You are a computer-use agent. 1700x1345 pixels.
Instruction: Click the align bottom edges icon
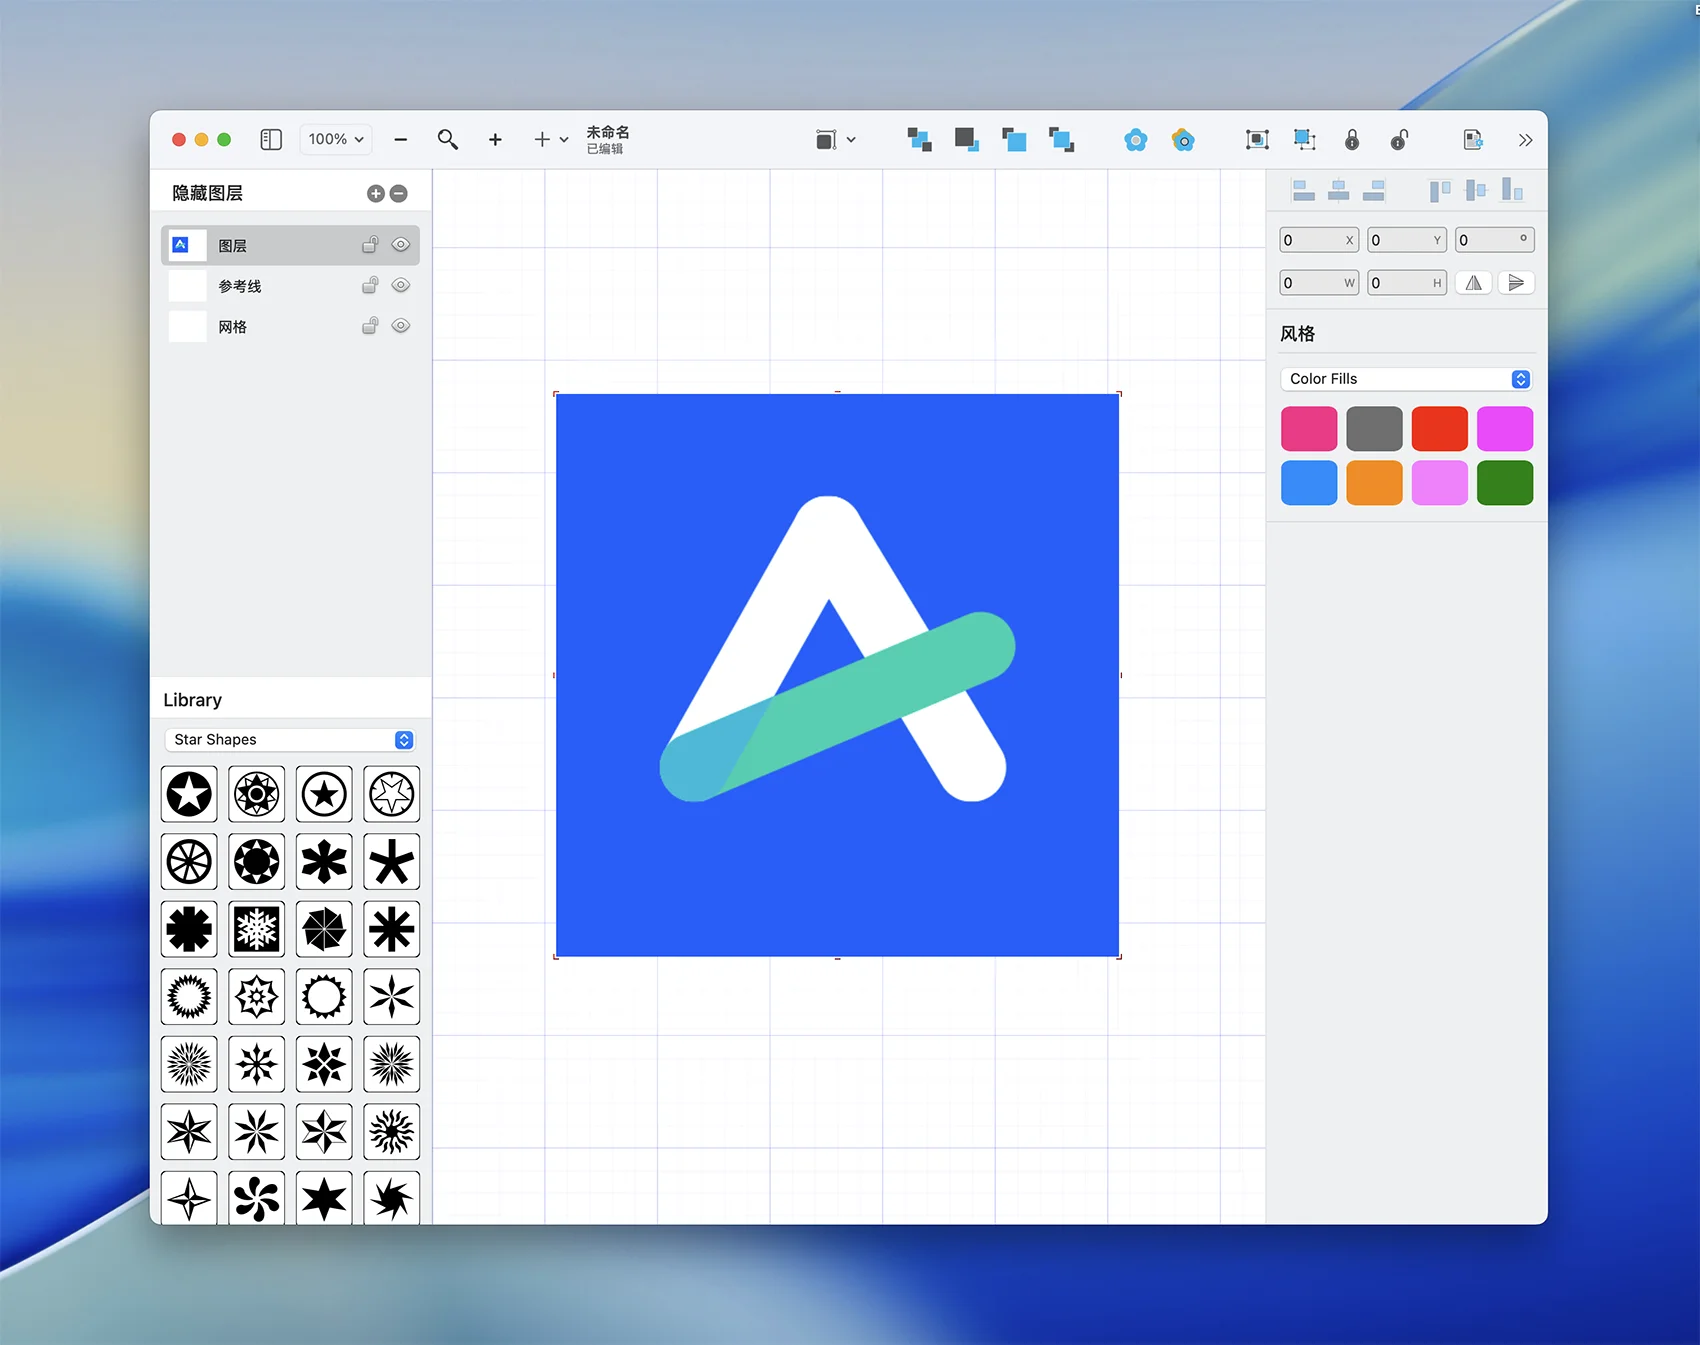point(1512,190)
